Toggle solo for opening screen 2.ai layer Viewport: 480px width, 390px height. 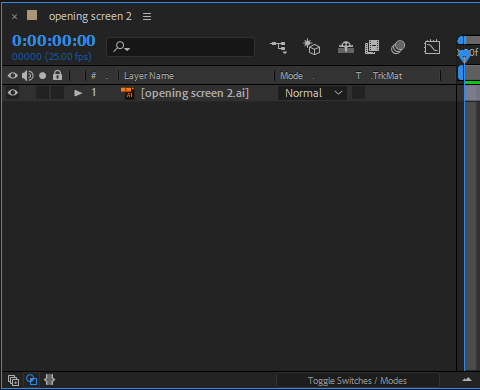coord(42,93)
